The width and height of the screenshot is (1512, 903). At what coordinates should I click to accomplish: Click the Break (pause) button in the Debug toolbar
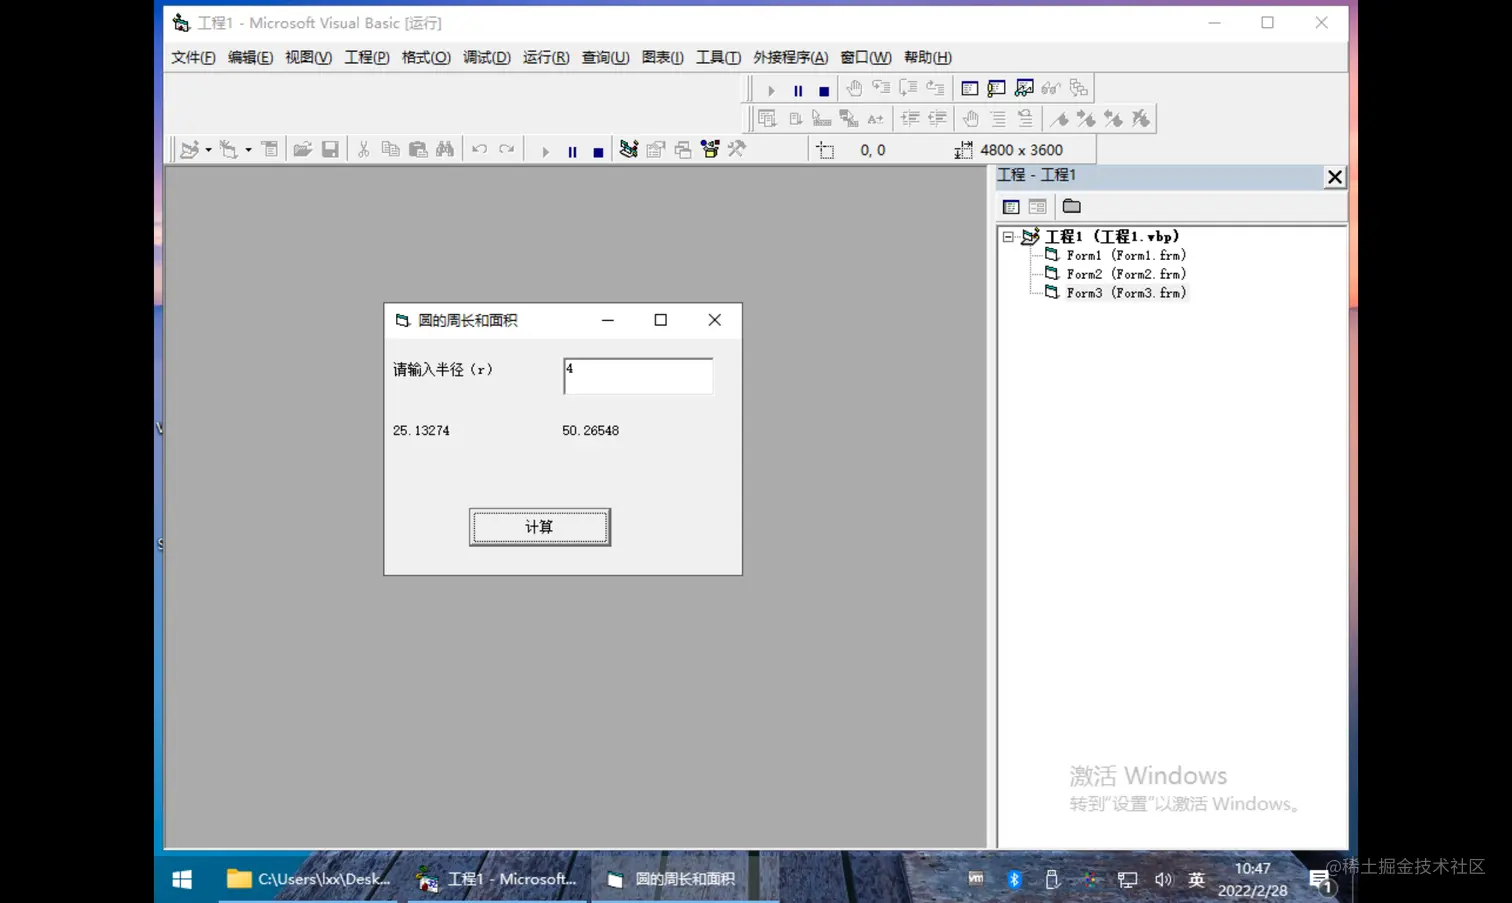(x=798, y=89)
